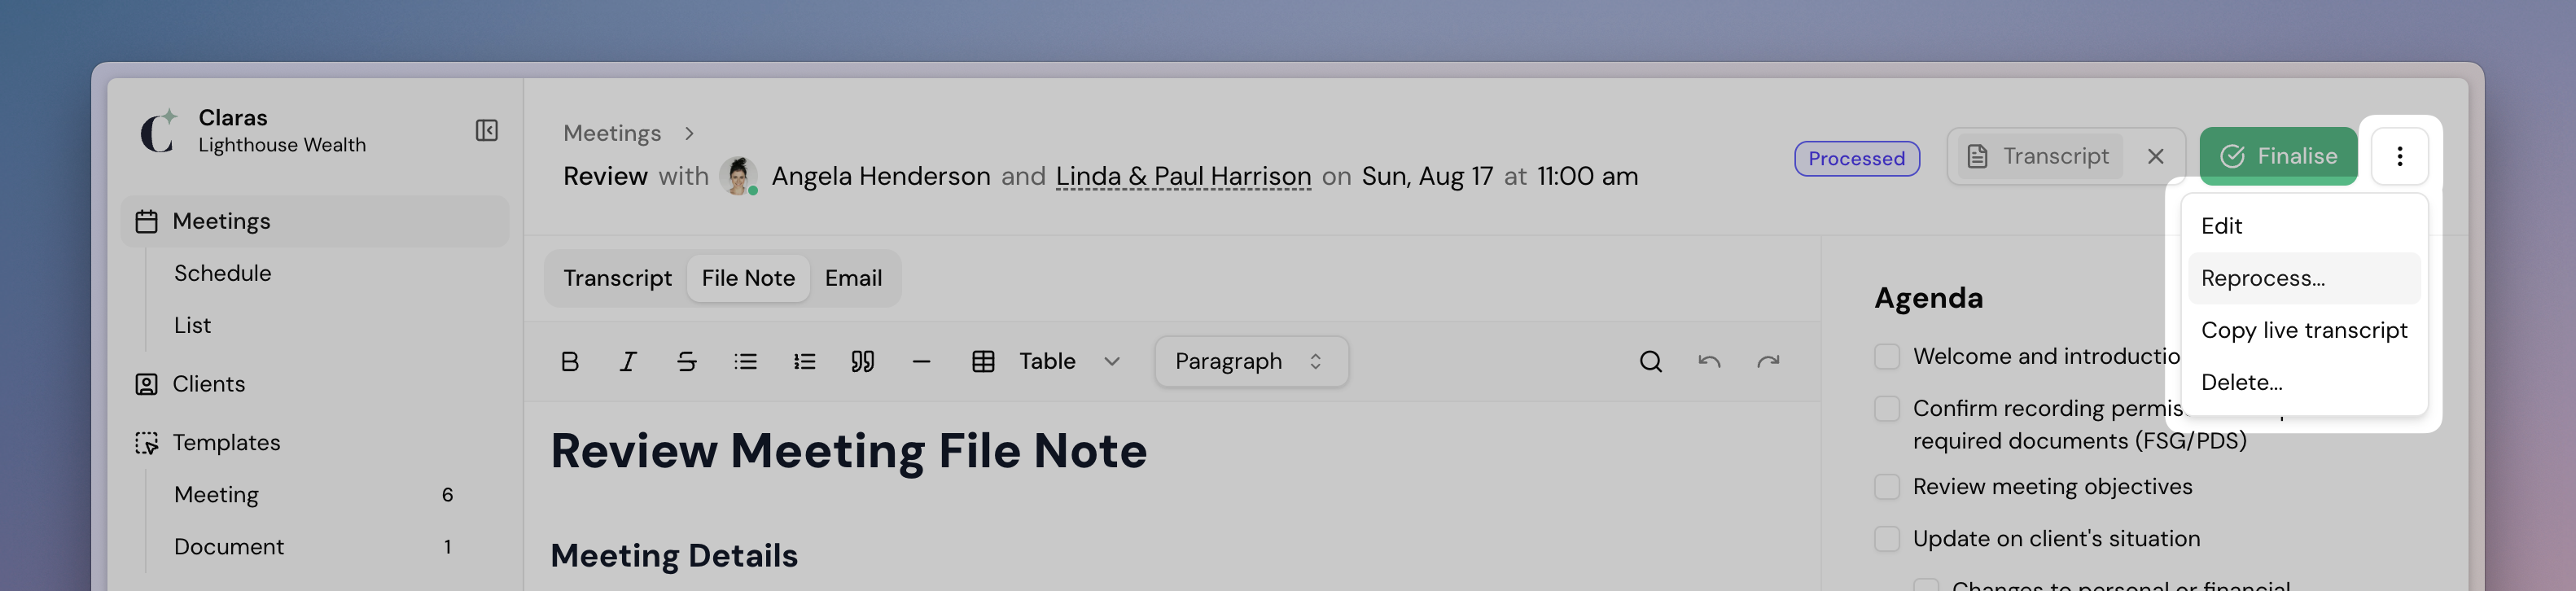Click the Templates icon in sidebar
The image size is (2576, 591).
pos(147,443)
